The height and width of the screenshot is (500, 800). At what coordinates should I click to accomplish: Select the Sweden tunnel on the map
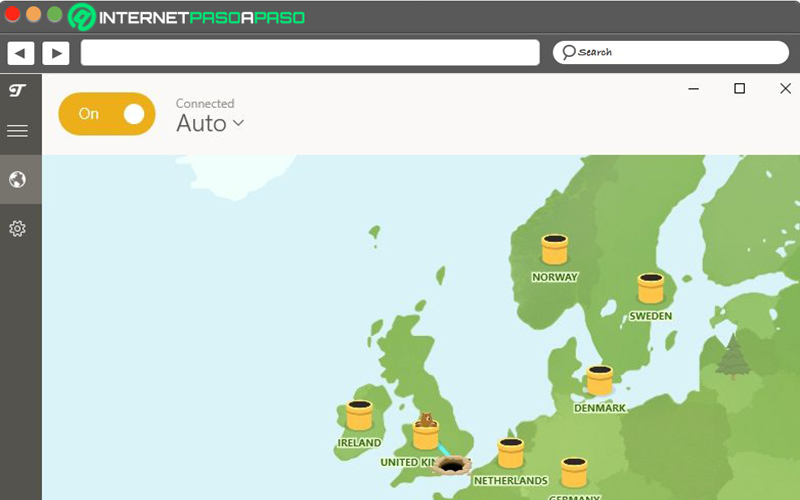point(651,288)
